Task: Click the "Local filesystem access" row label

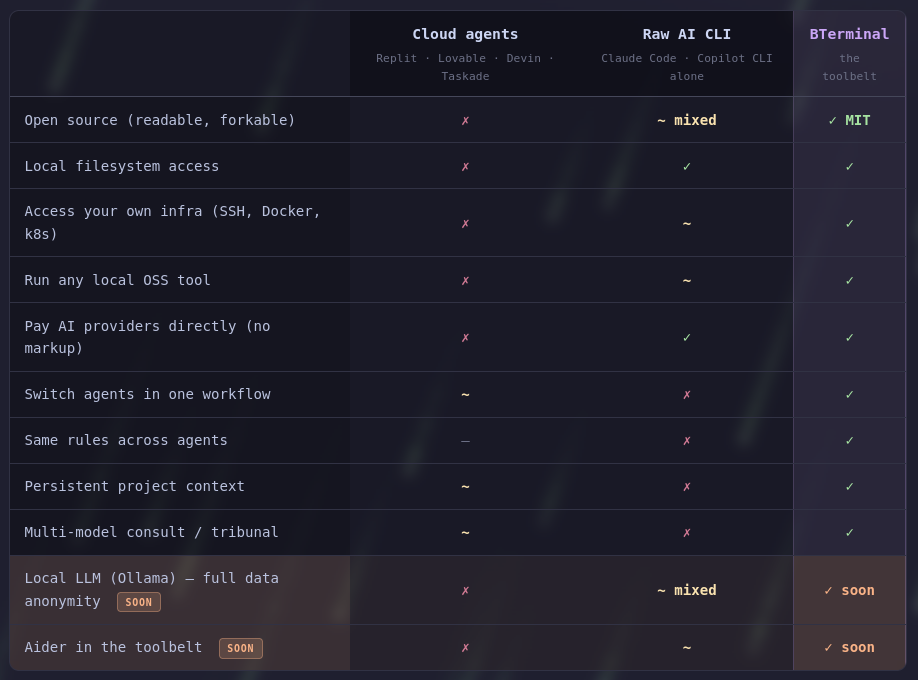Action: (x=121, y=166)
